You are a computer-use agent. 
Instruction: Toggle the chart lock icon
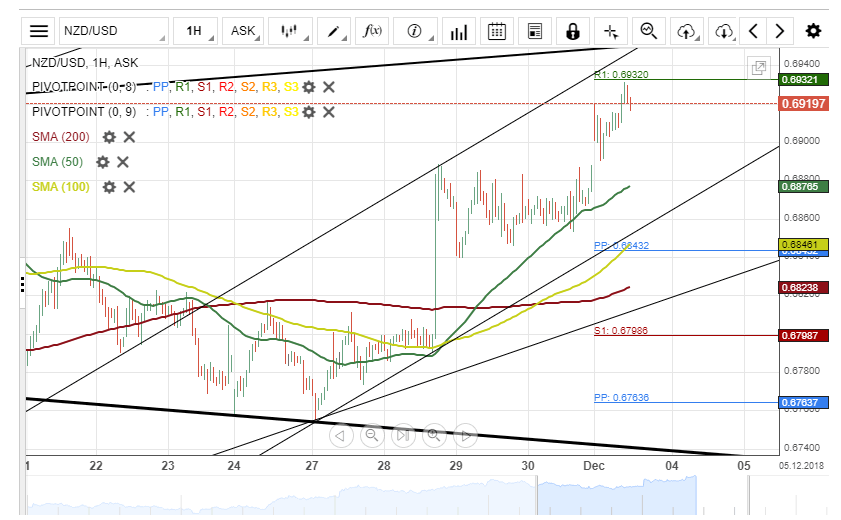pyautogui.click(x=573, y=31)
